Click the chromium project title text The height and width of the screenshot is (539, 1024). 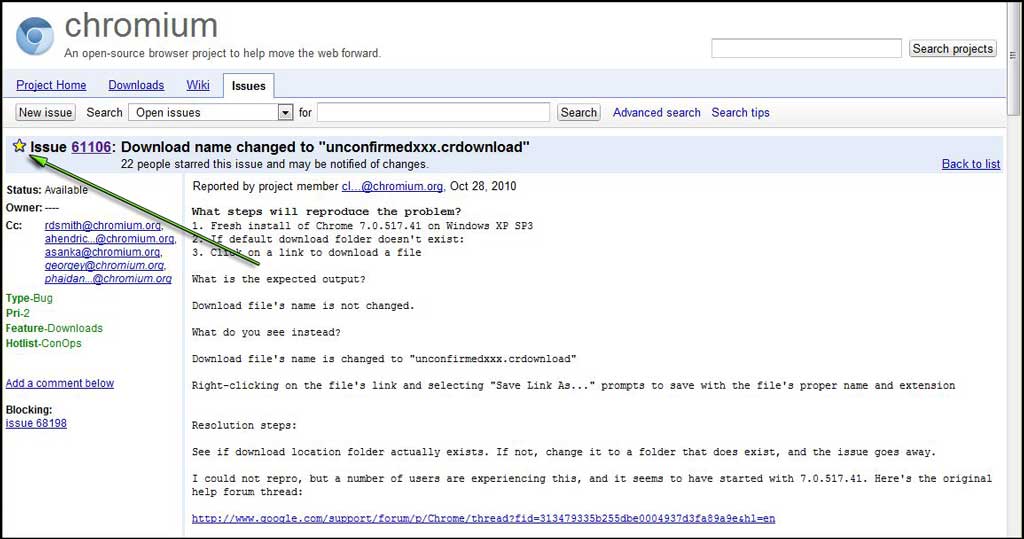141,25
